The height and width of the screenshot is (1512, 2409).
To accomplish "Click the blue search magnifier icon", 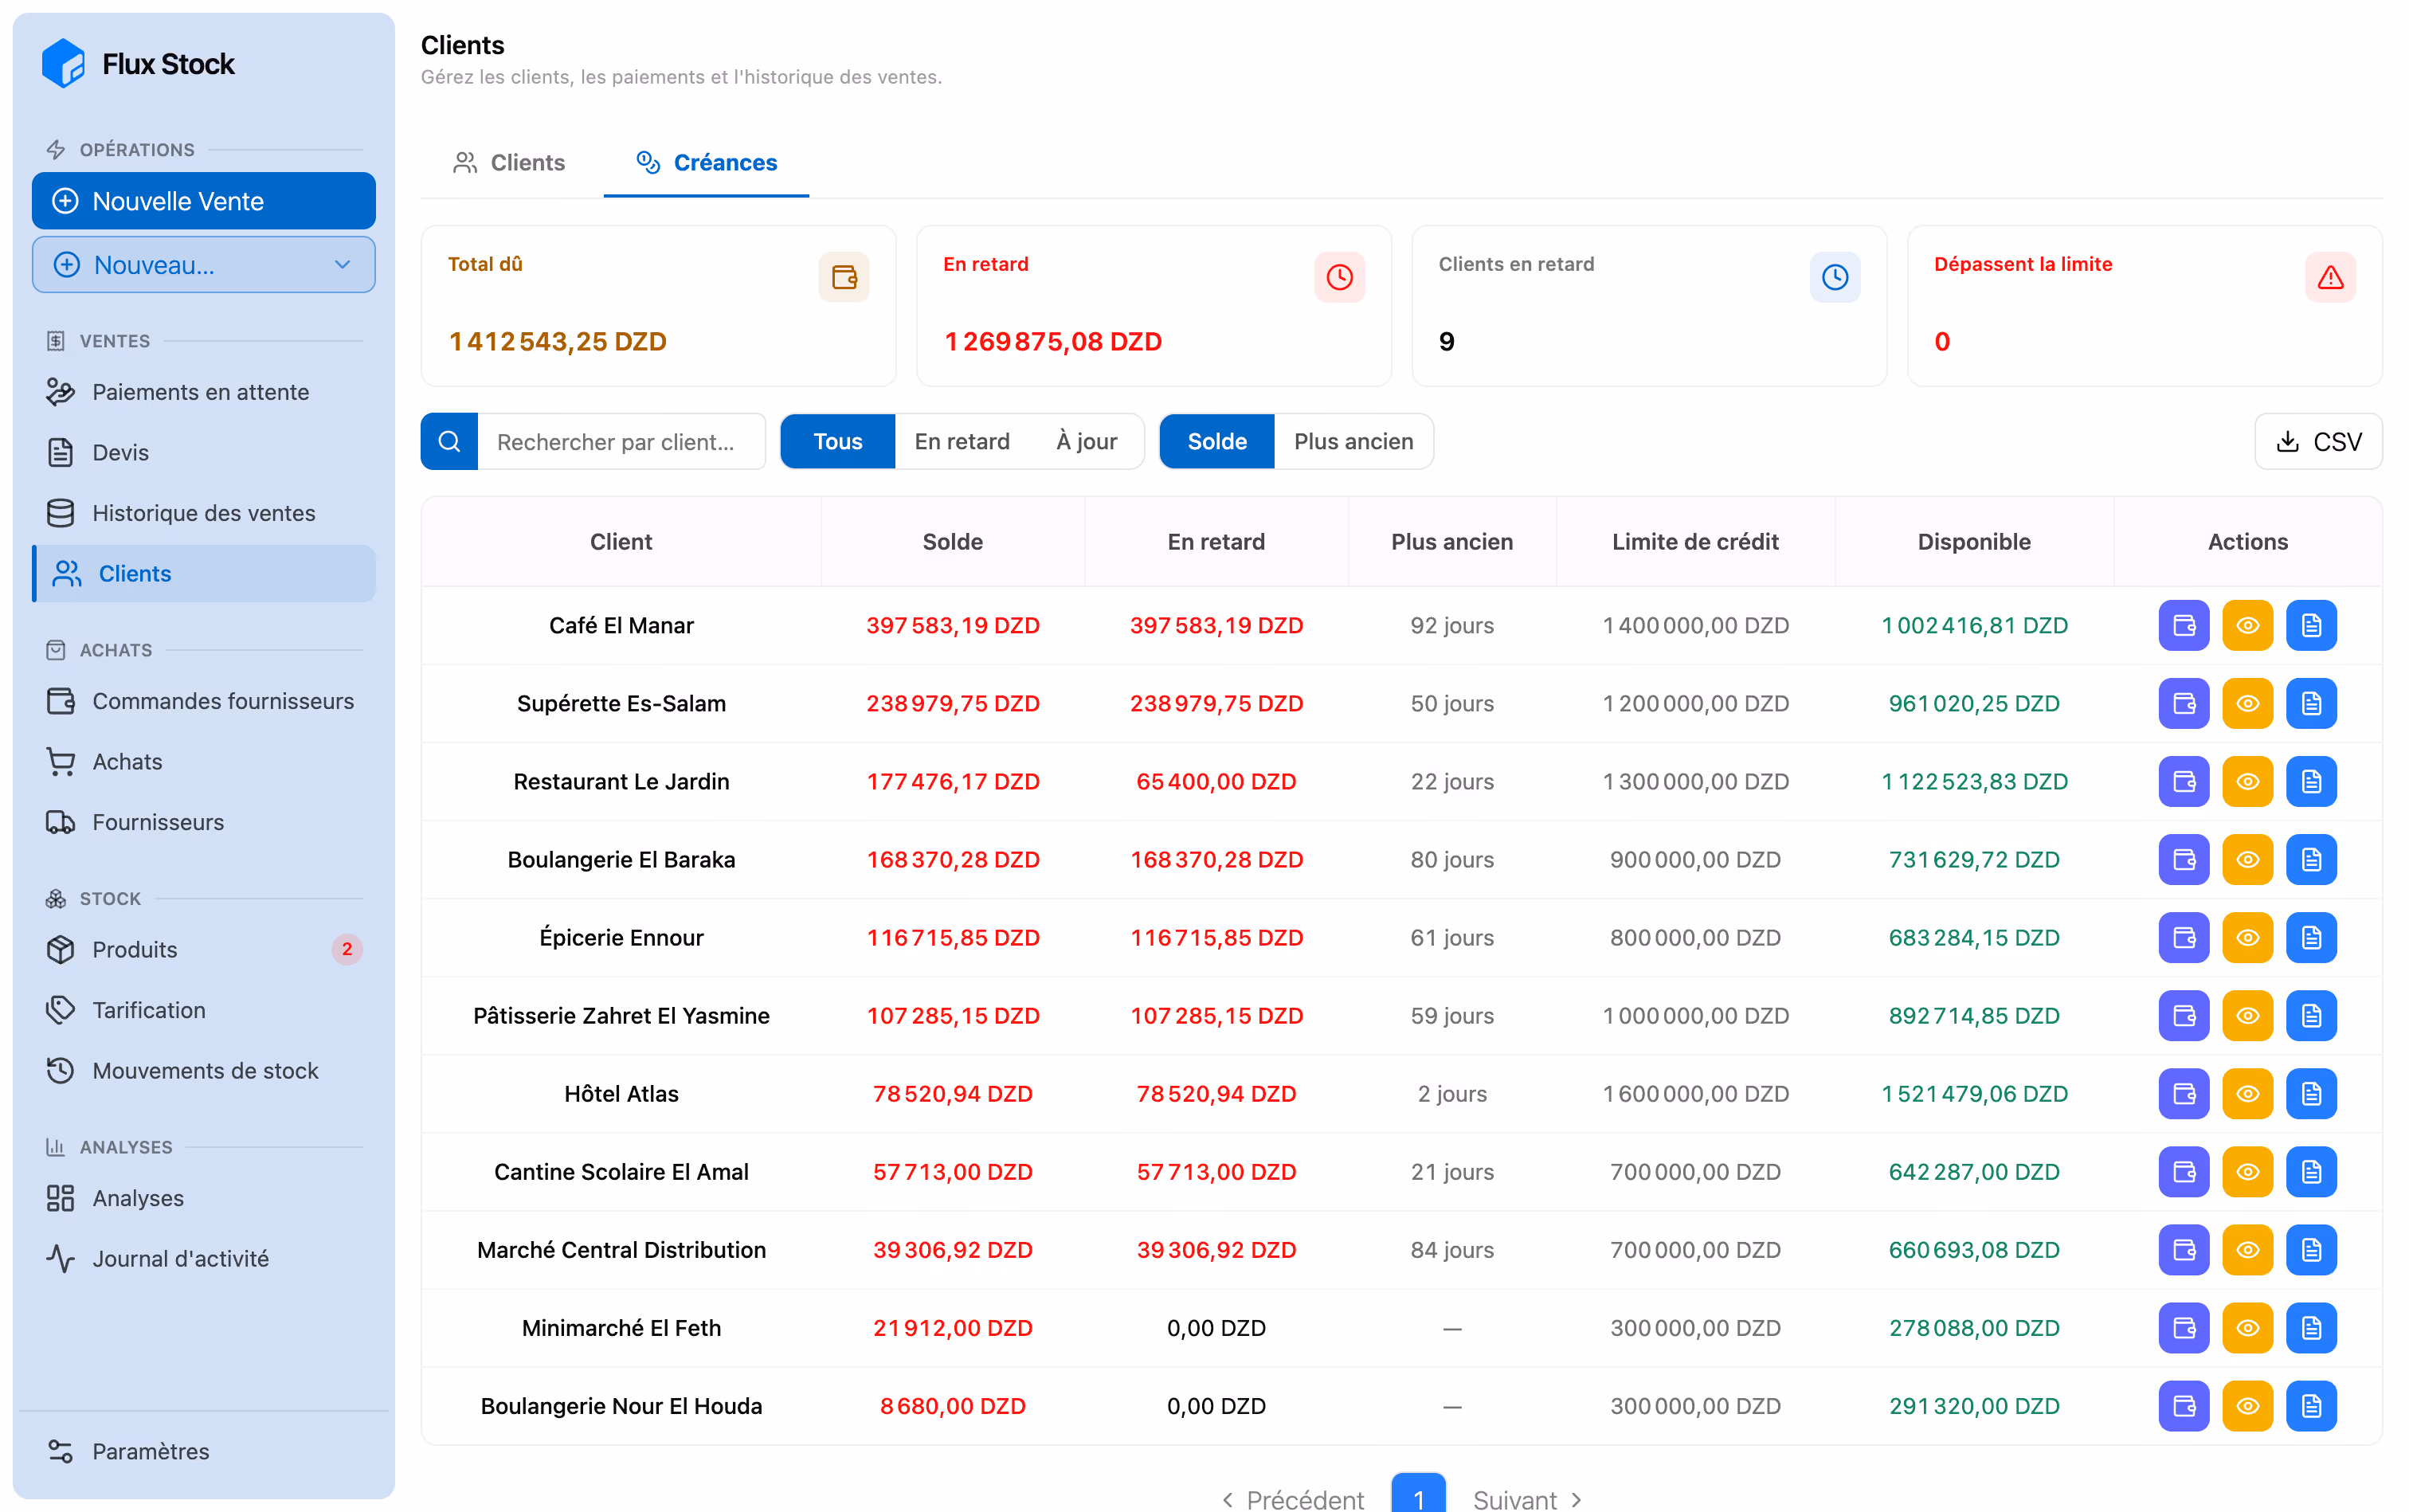I will point(449,441).
